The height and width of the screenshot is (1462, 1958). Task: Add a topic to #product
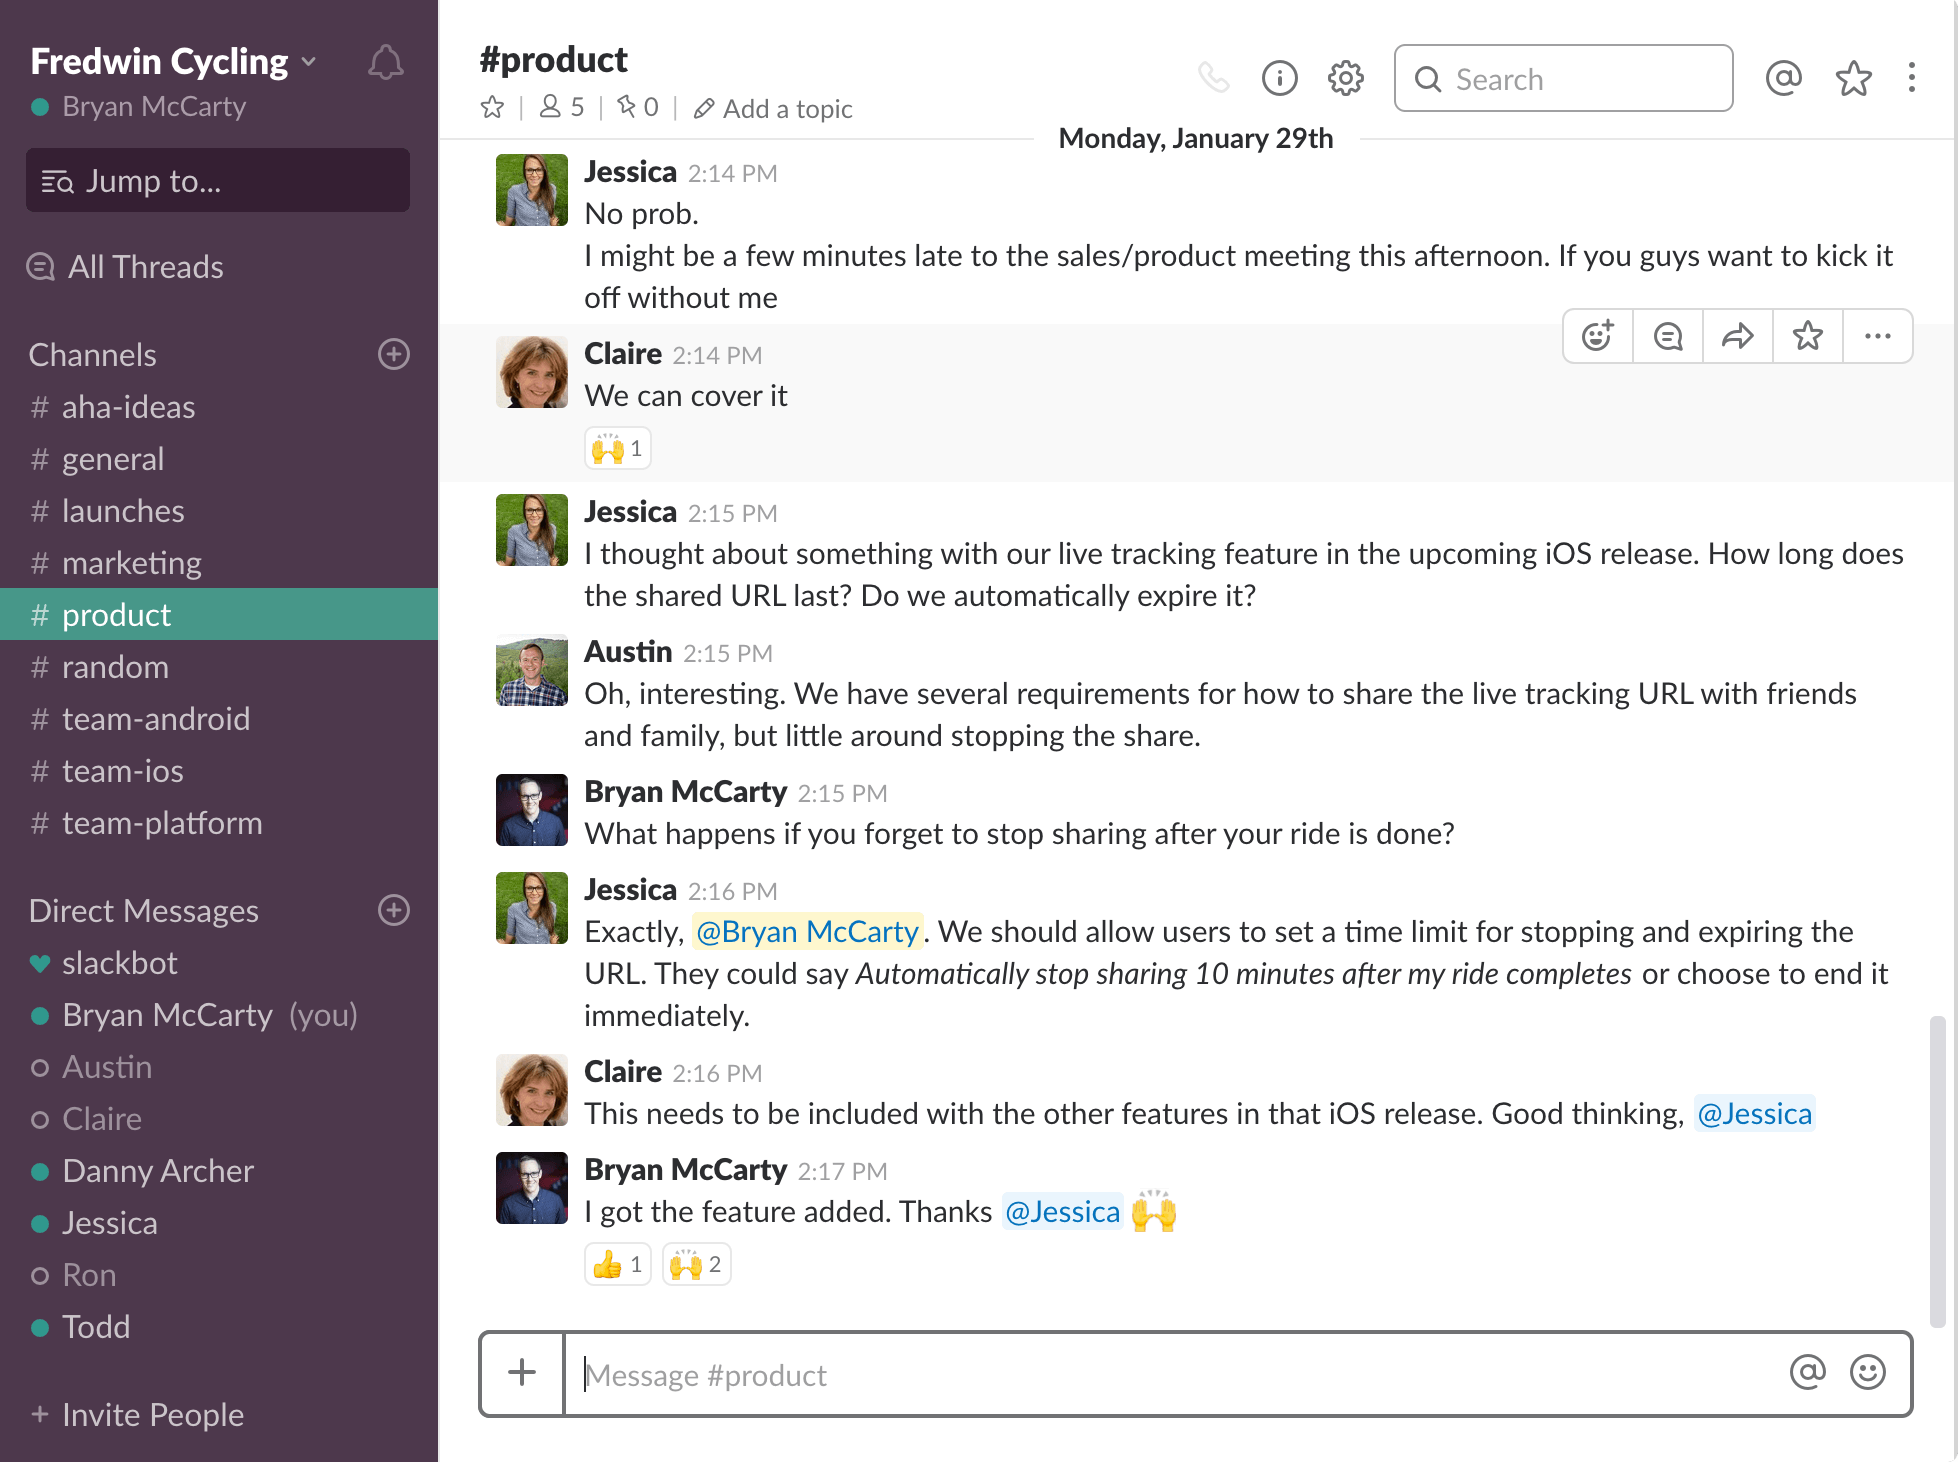pyautogui.click(x=786, y=108)
